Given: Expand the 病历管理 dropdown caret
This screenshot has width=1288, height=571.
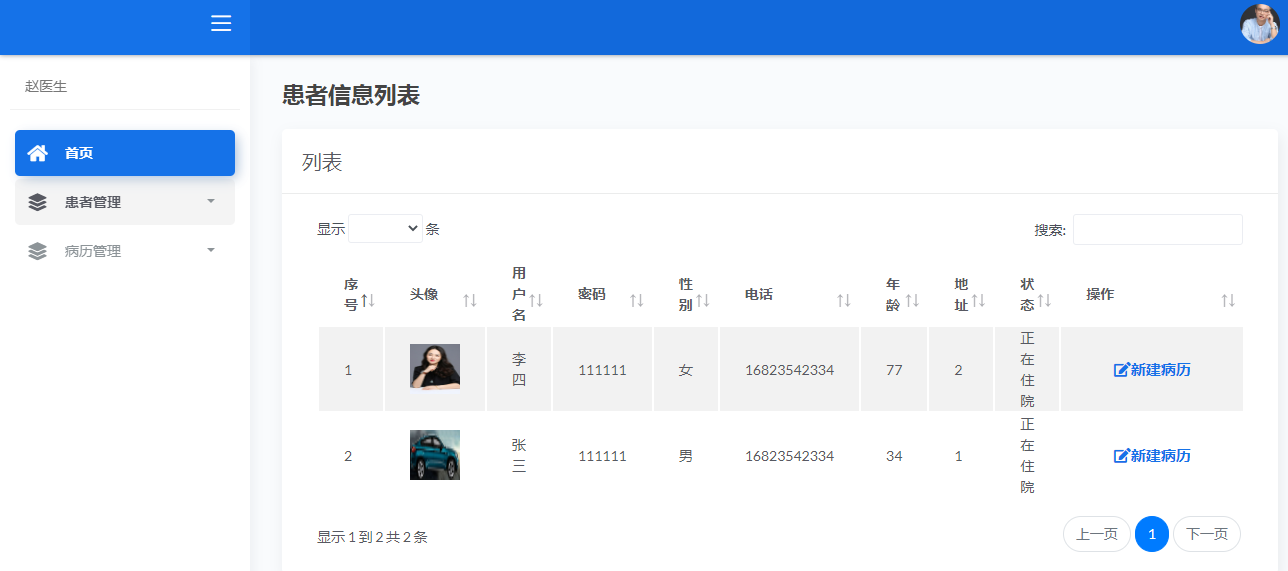Looking at the screenshot, I should click(x=210, y=250).
